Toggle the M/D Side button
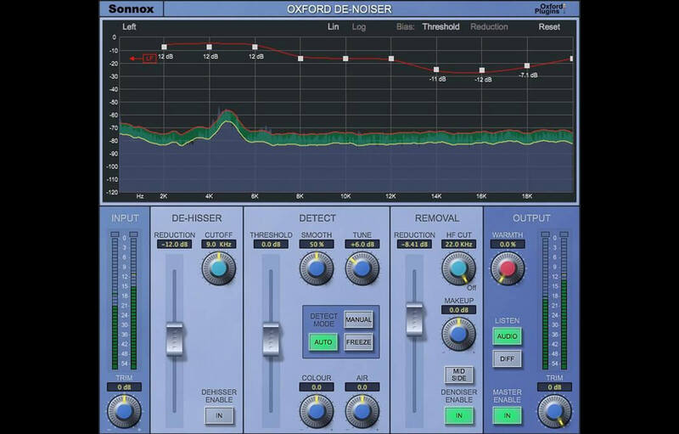Image resolution: width=679 pixels, height=434 pixels. 459,375
